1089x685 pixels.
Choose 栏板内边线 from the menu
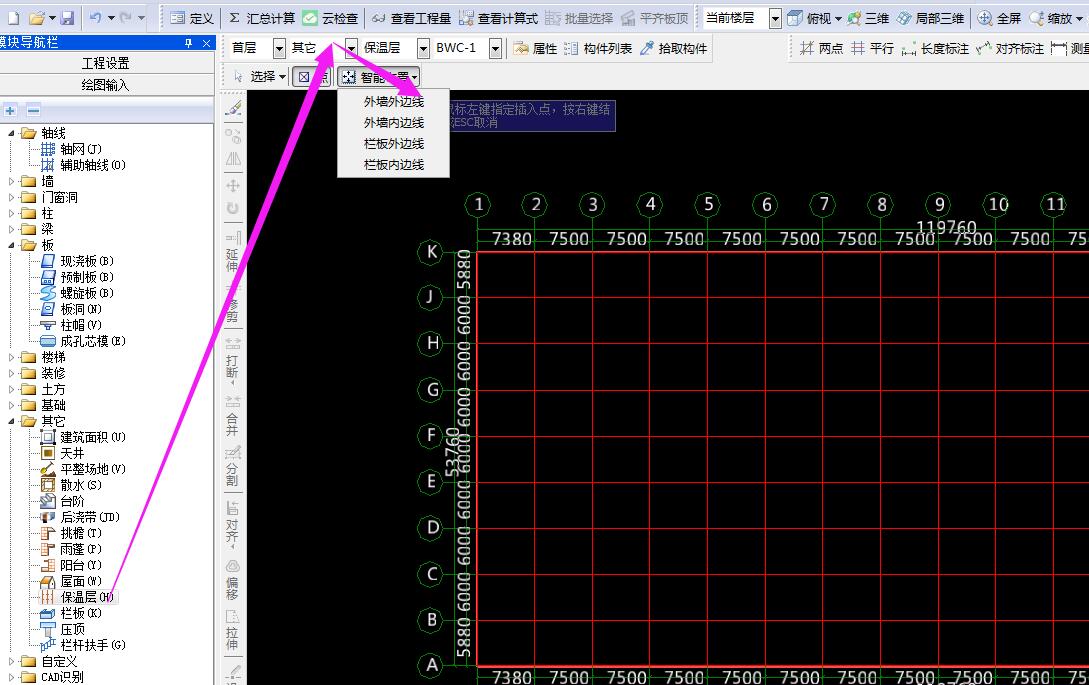[394, 165]
